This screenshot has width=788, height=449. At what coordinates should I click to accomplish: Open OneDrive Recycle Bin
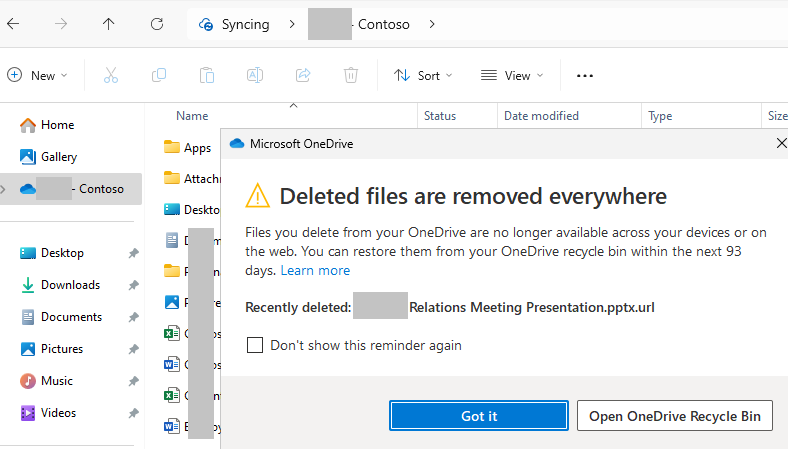click(674, 416)
